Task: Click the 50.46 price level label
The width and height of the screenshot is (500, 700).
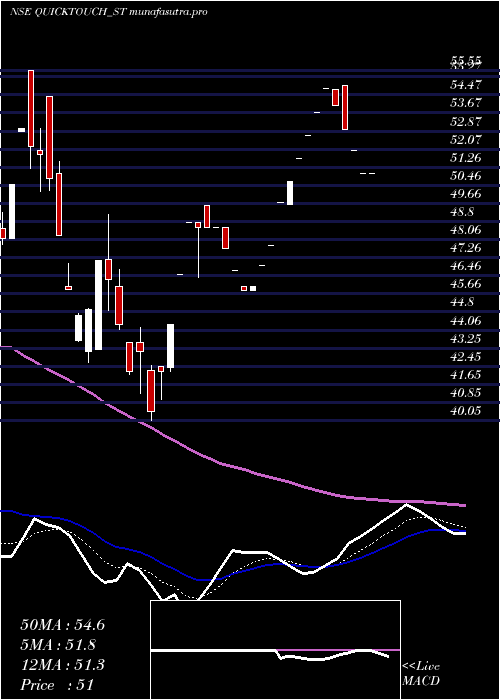Action: pyautogui.click(x=466, y=176)
